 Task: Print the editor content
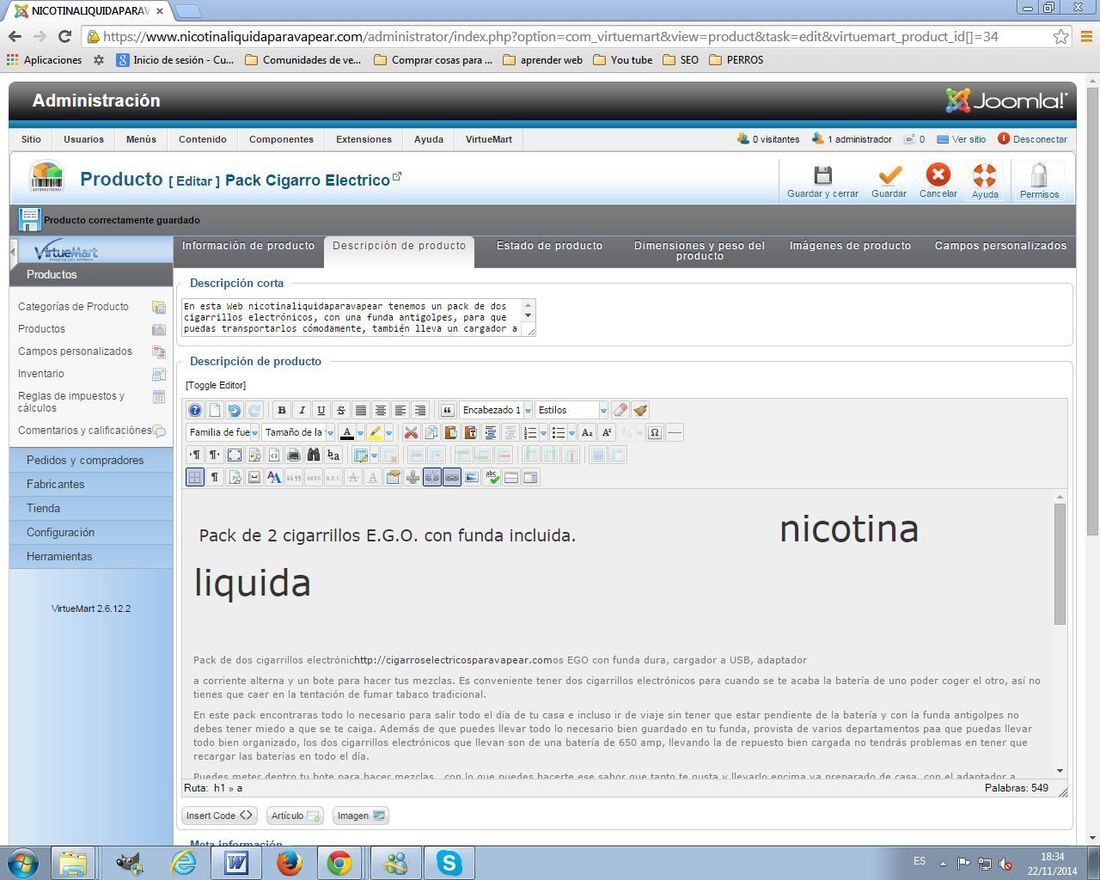[x=294, y=455]
